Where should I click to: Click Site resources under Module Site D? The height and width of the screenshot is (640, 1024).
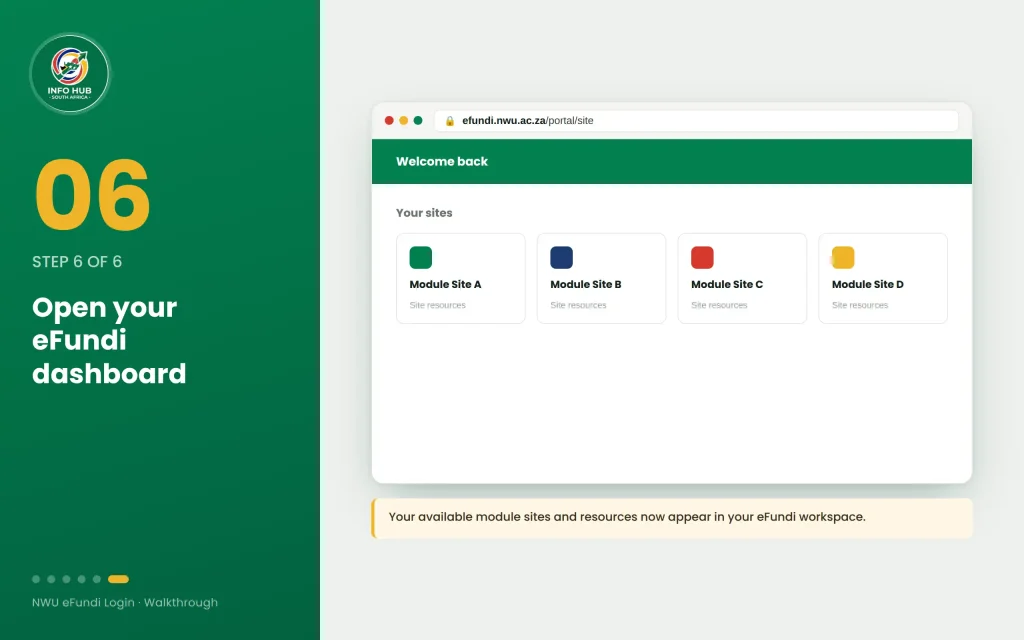click(x=860, y=305)
